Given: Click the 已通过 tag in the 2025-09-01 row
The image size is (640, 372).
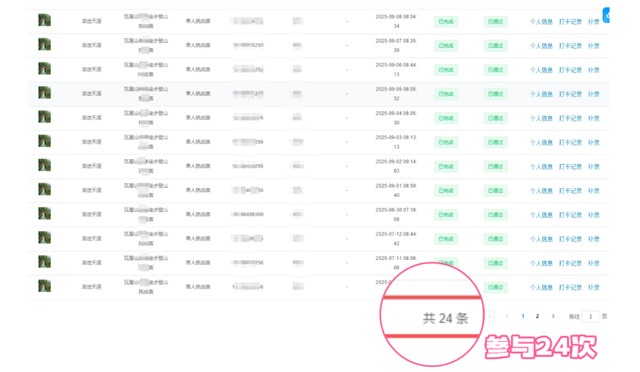Looking at the screenshot, I should coord(496,190).
